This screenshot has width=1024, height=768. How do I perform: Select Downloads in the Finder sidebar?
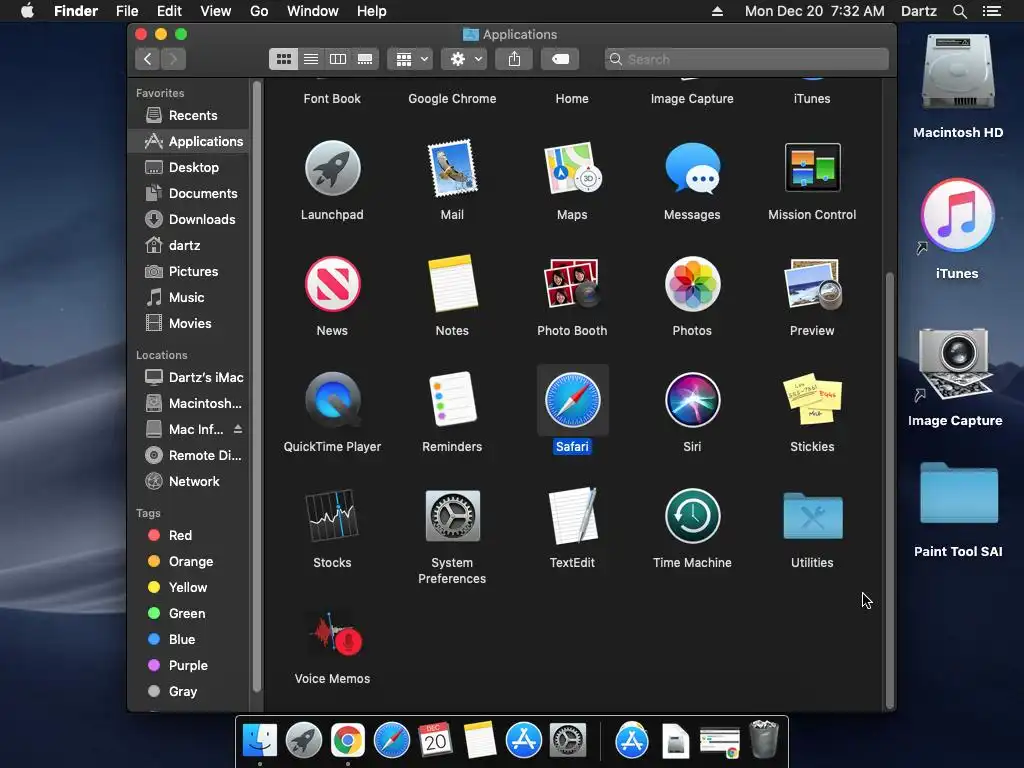[189, 219]
